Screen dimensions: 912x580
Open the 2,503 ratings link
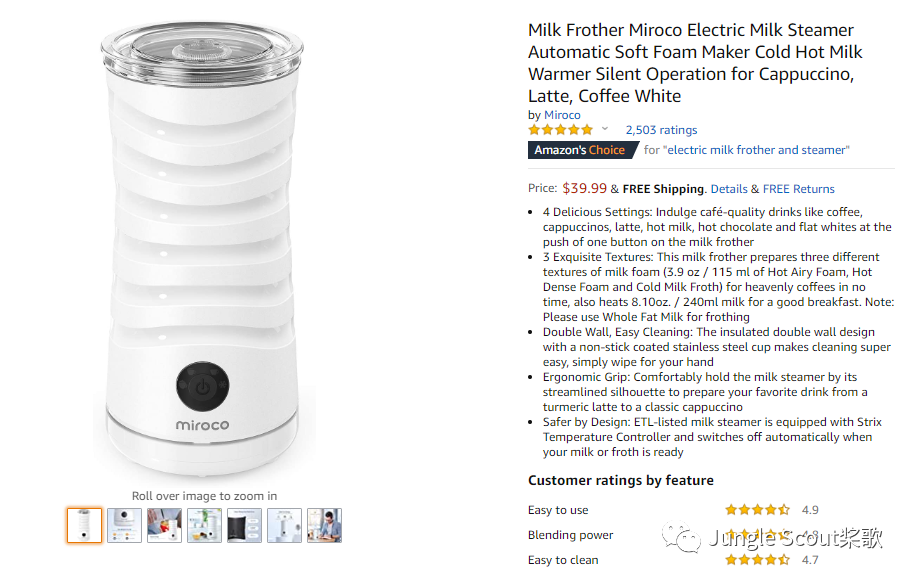tap(661, 130)
